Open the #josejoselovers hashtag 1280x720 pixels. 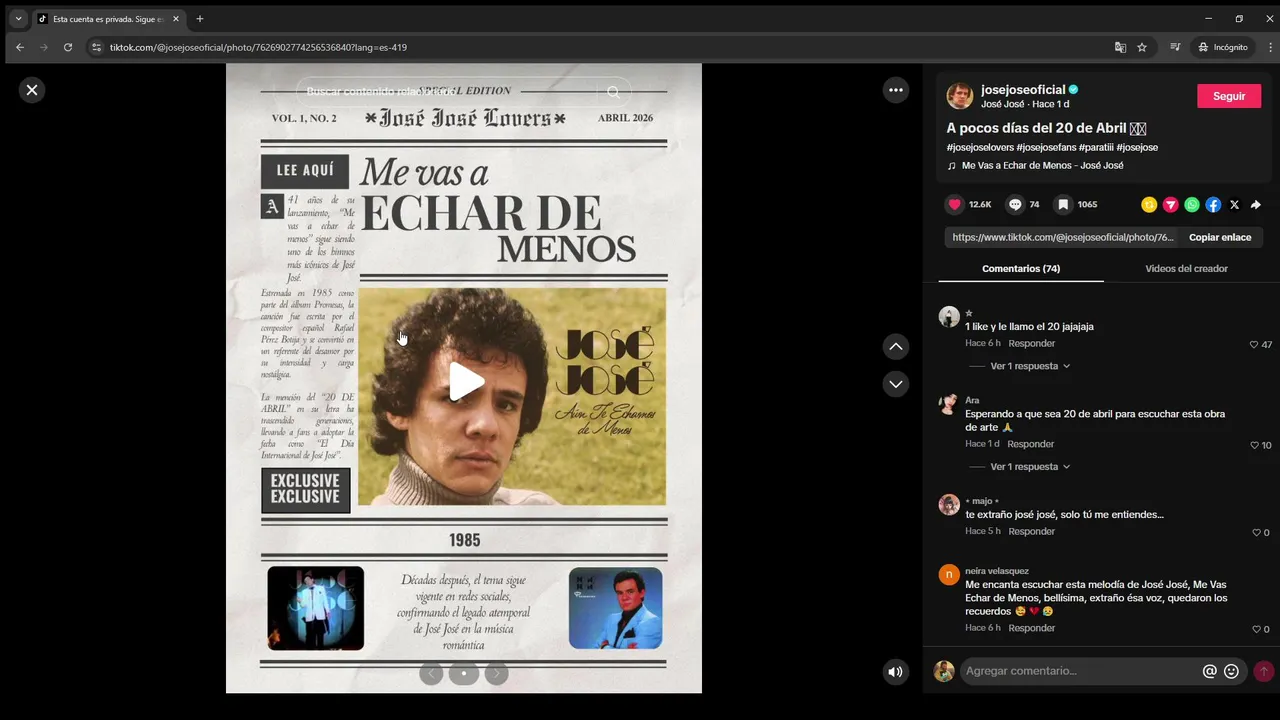point(980,147)
